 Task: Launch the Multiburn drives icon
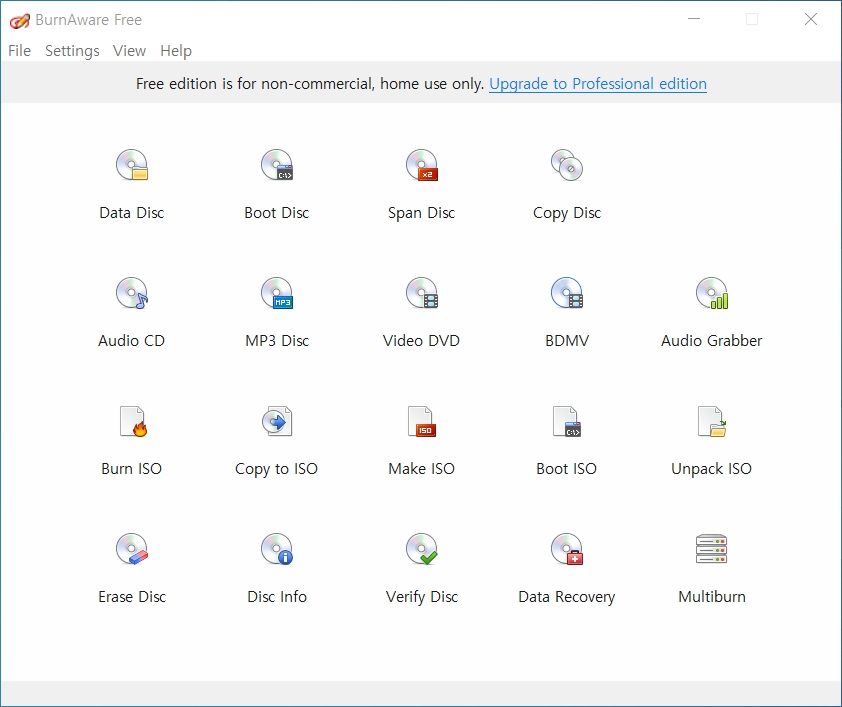[x=712, y=549]
